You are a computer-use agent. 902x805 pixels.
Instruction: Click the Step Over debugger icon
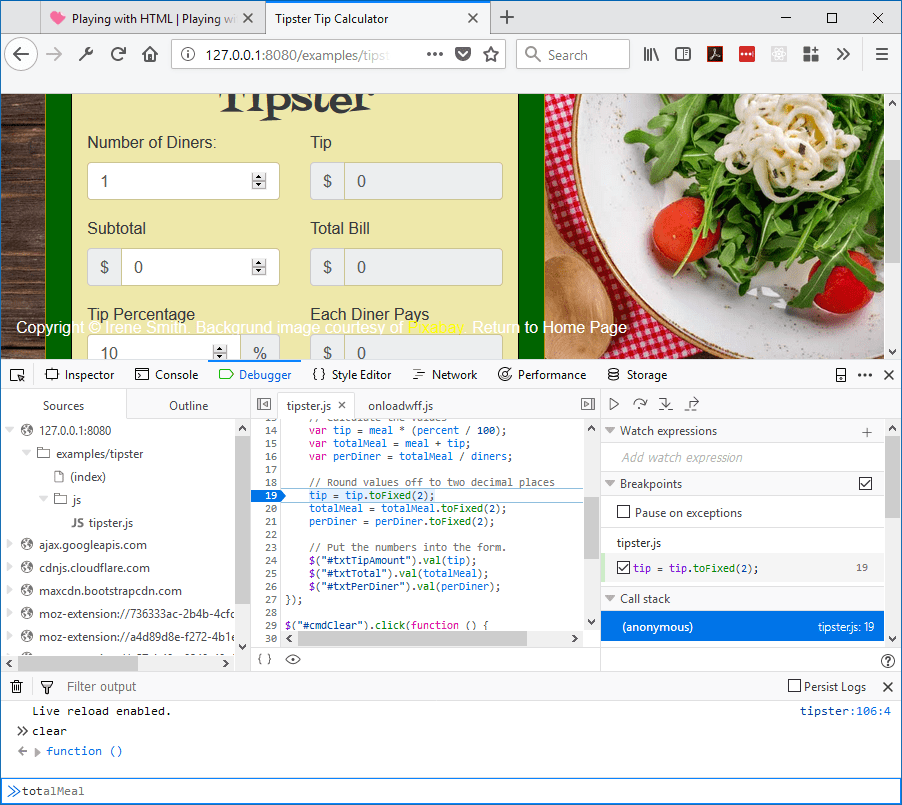point(640,405)
